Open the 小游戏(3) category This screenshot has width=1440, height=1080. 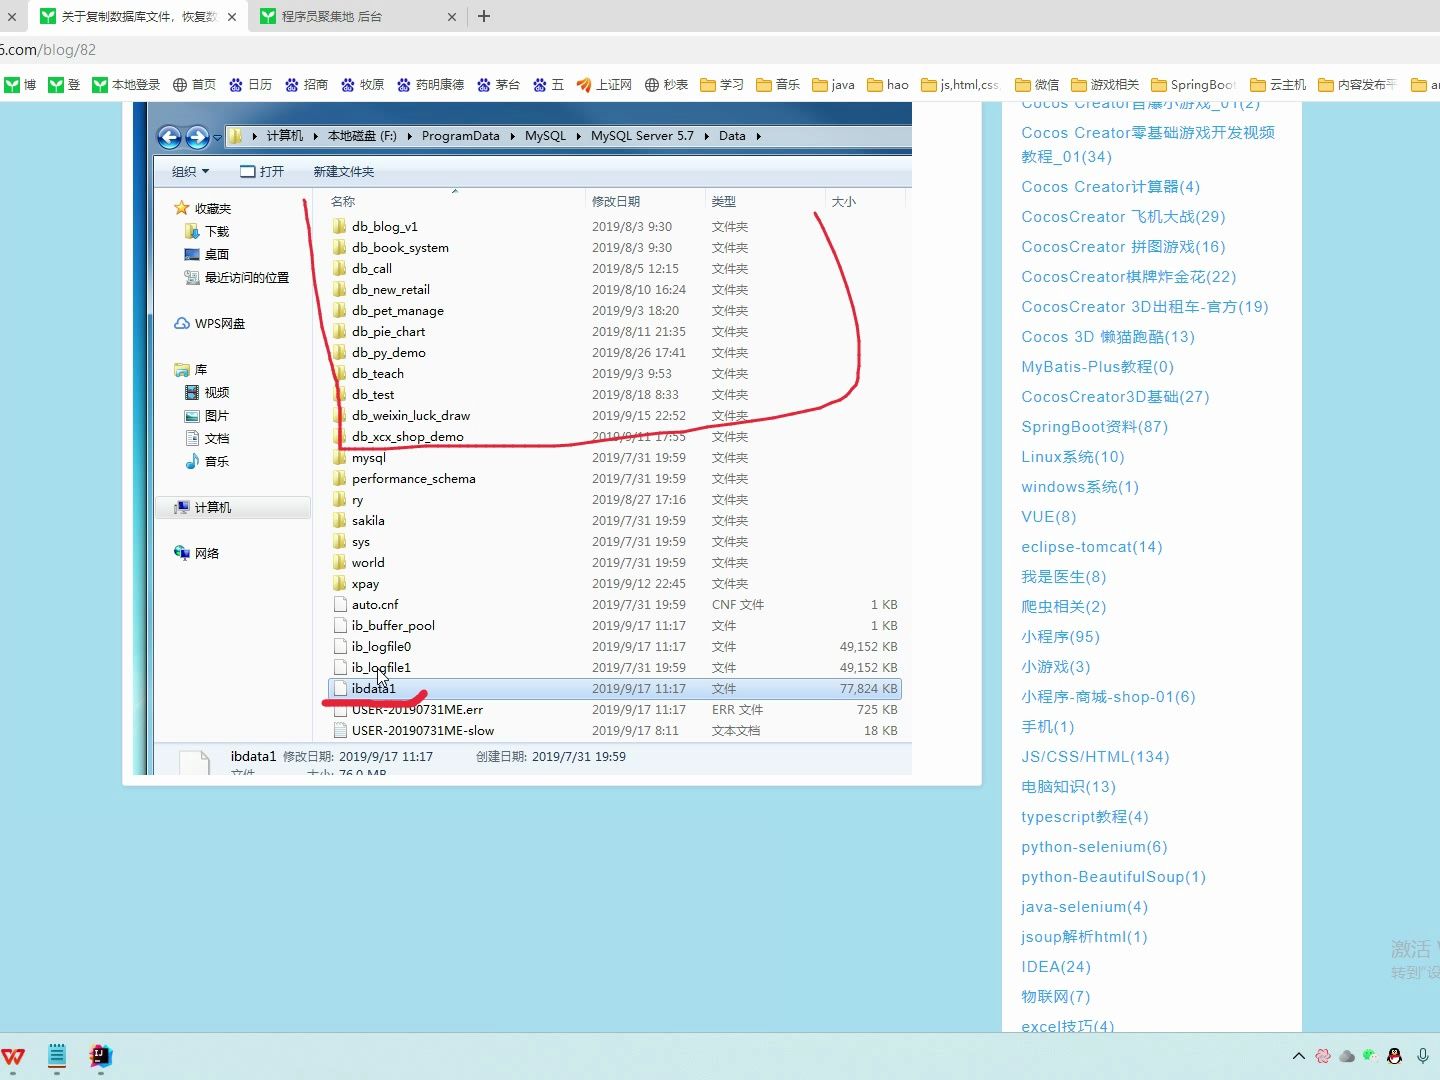click(x=1056, y=667)
